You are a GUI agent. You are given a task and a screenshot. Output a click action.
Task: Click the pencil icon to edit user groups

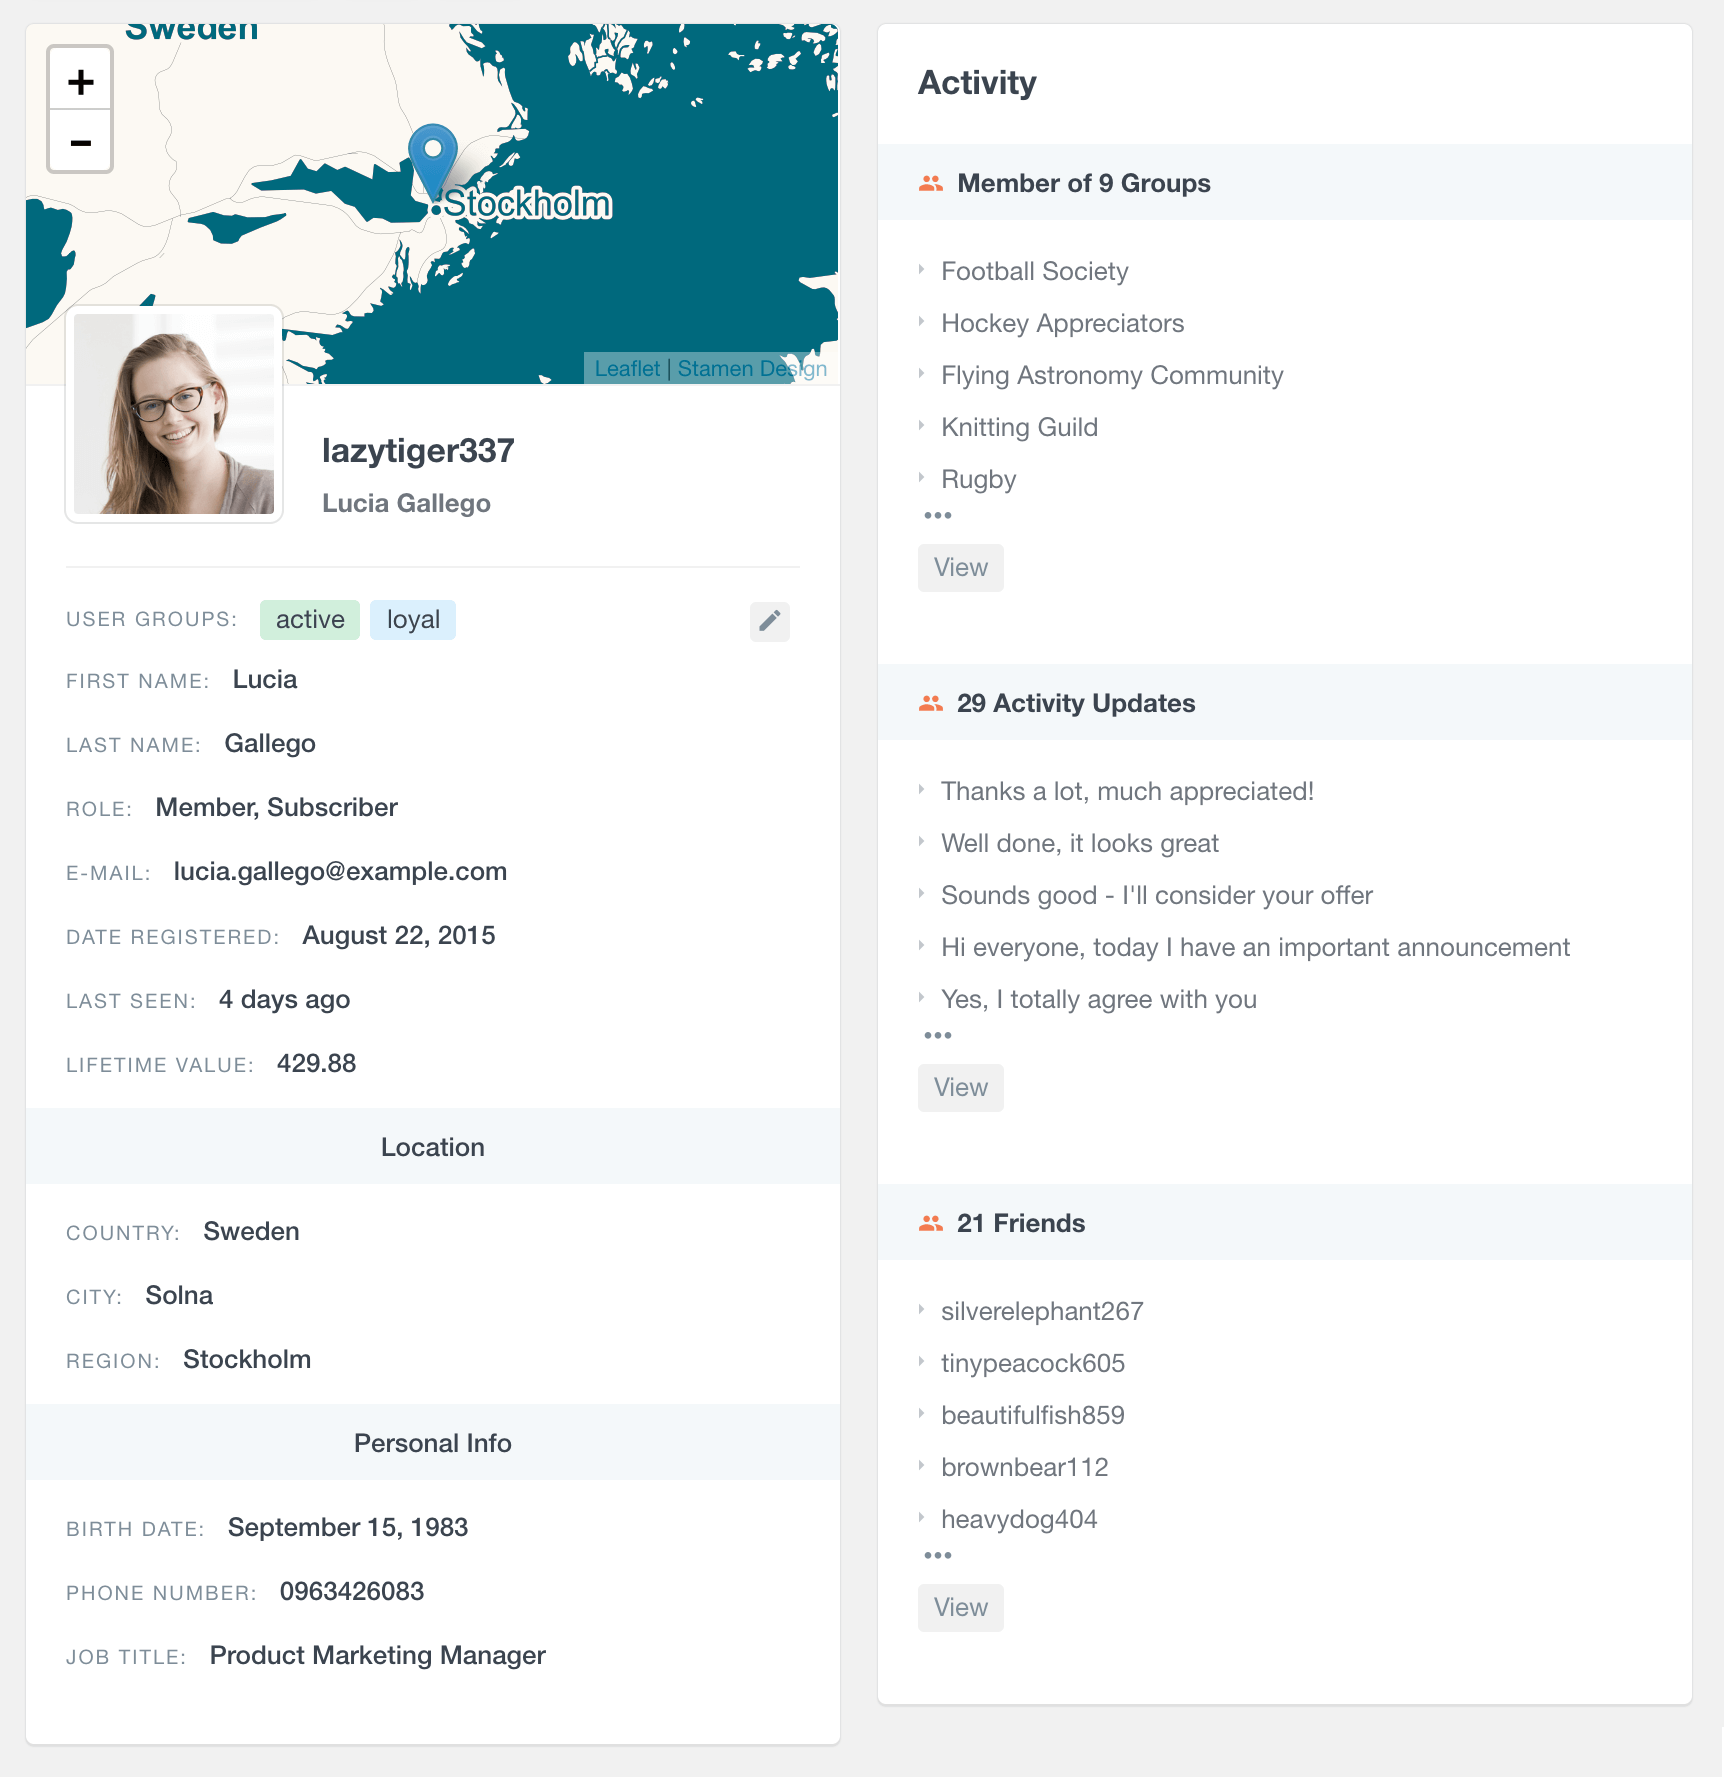(768, 622)
